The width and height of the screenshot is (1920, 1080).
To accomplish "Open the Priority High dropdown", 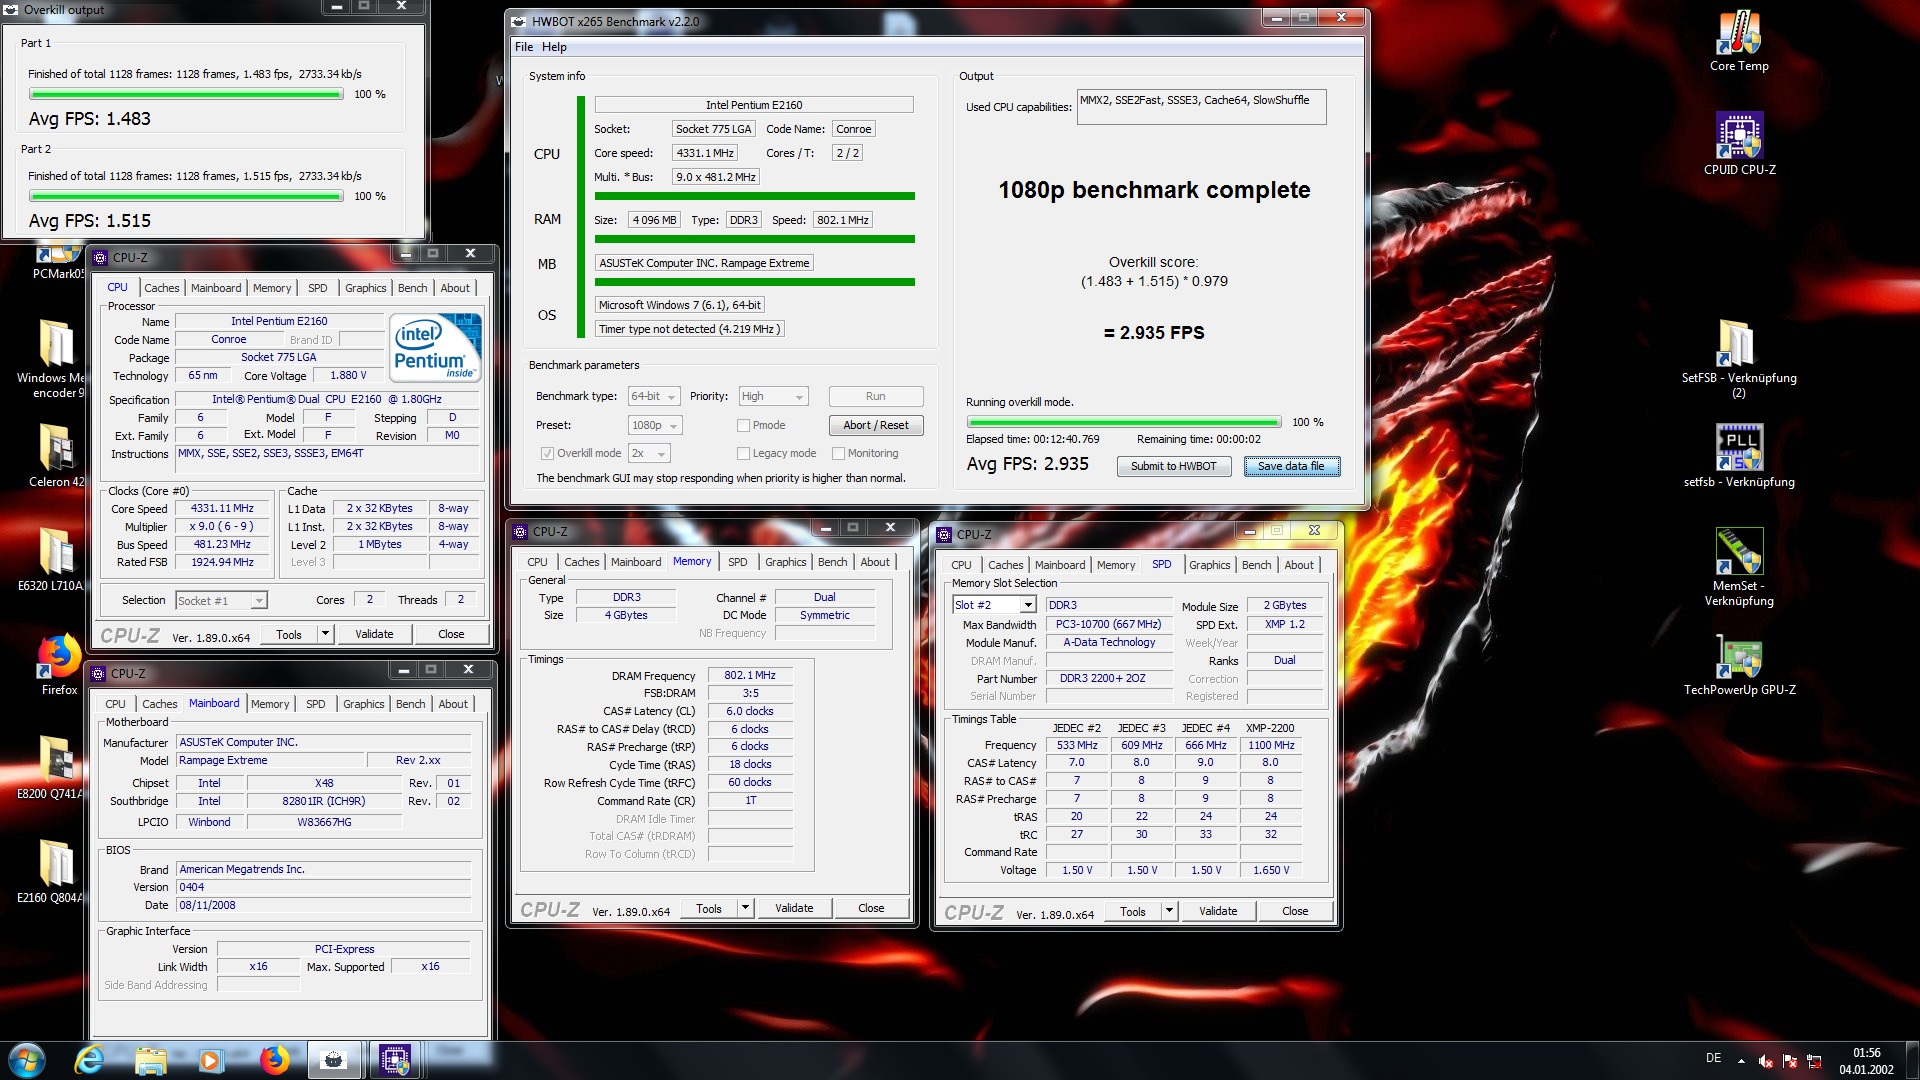I will pyautogui.click(x=772, y=396).
